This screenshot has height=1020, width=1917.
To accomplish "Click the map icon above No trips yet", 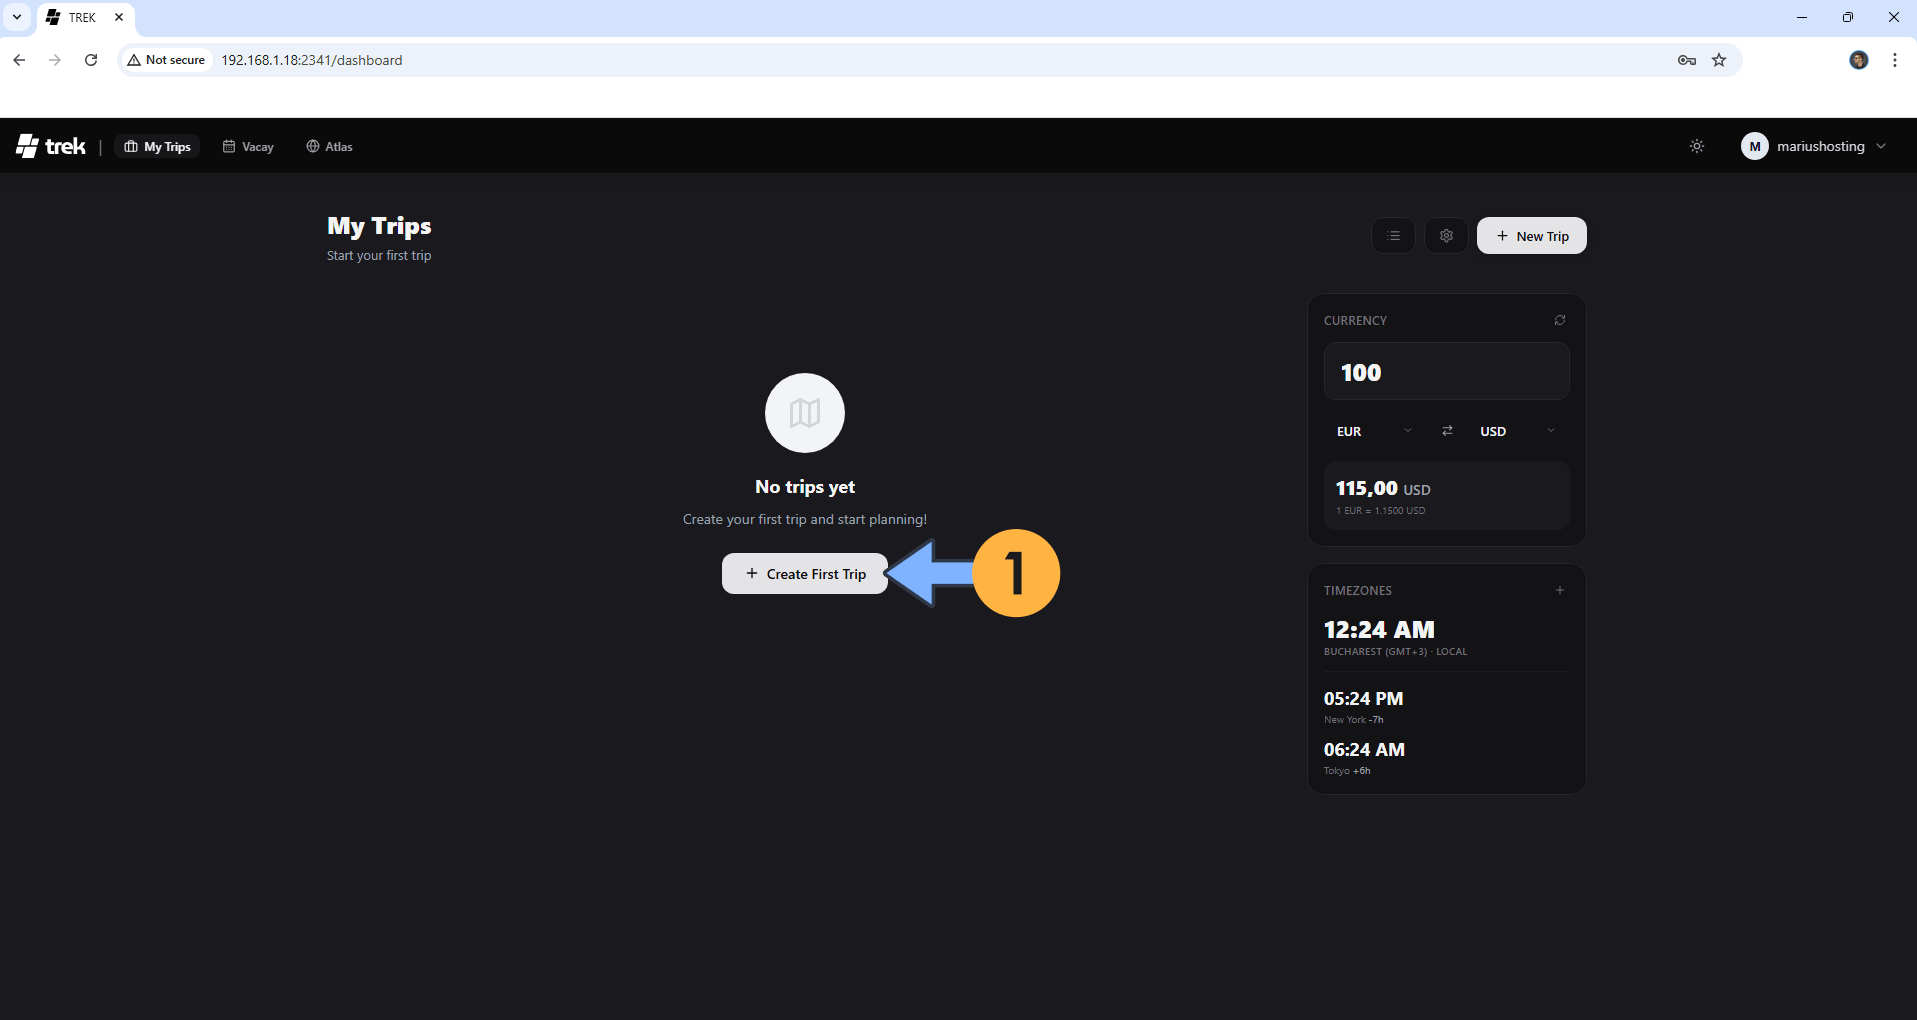I will [804, 413].
